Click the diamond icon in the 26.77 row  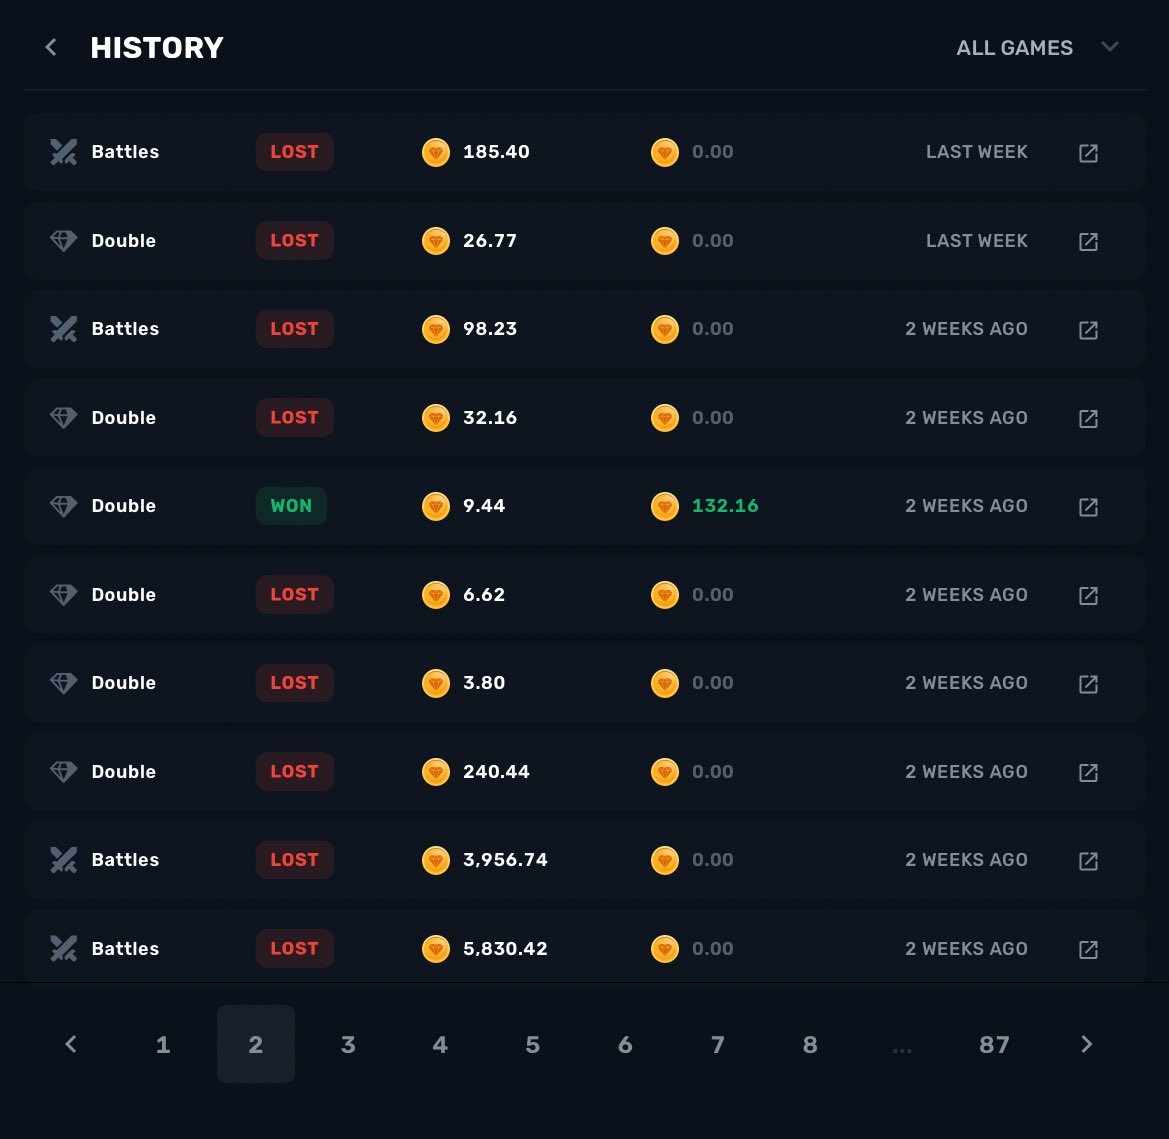[x=63, y=241]
